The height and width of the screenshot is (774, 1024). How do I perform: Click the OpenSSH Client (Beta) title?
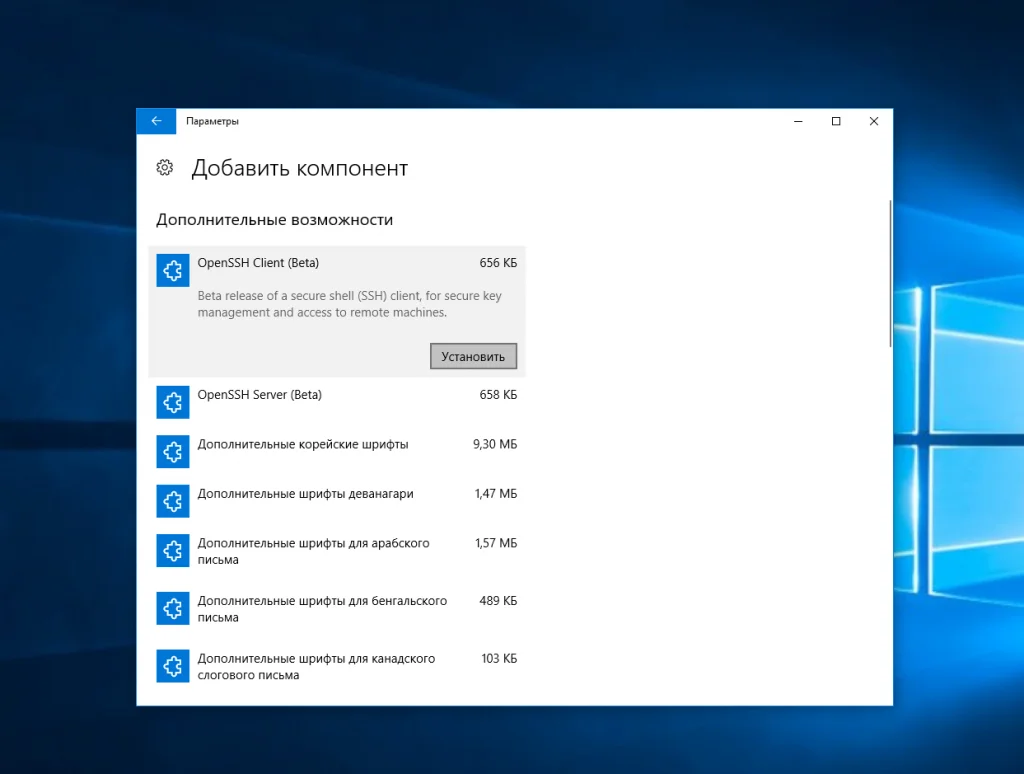tap(258, 263)
